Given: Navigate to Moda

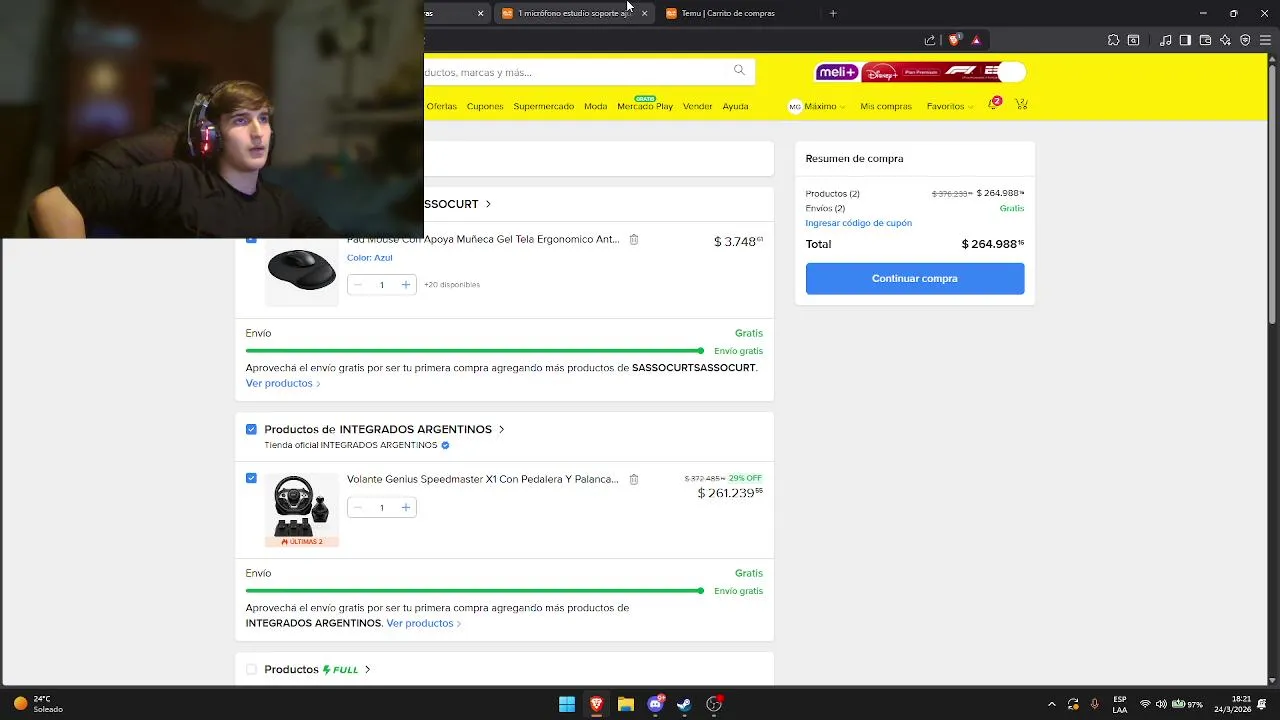Looking at the screenshot, I should (595, 106).
